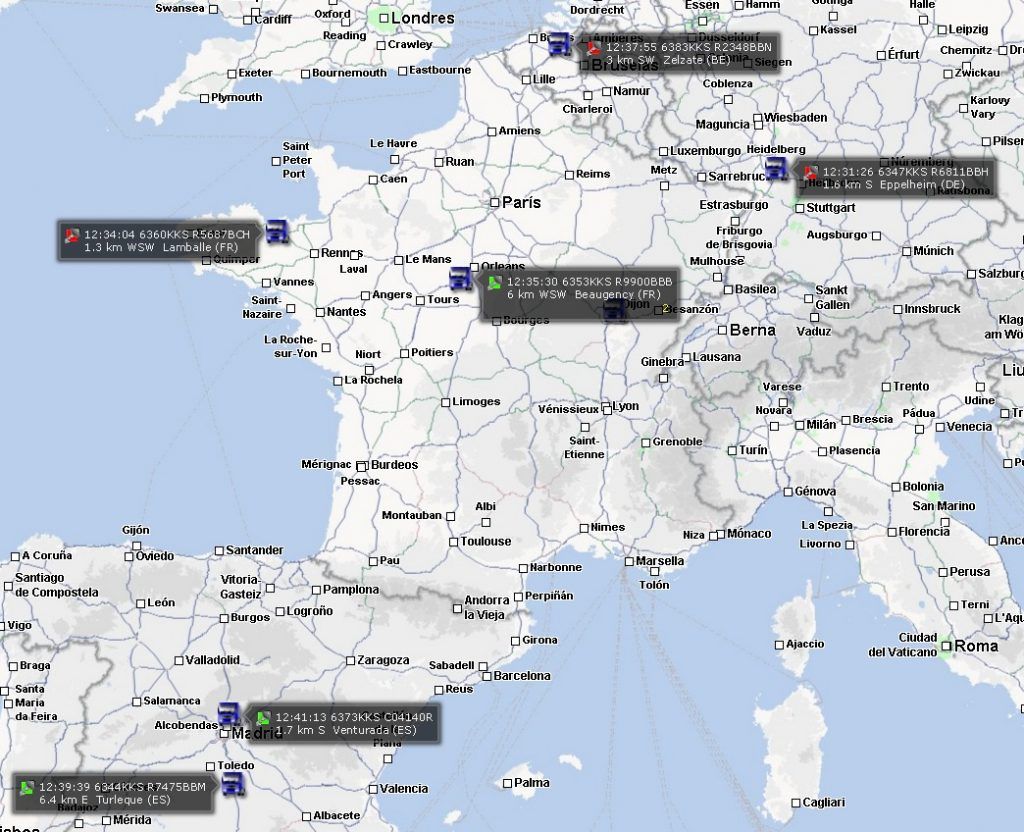1024x832 pixels.
Task: Select the truck icon near Lamballe
Action: click(277, 231)
